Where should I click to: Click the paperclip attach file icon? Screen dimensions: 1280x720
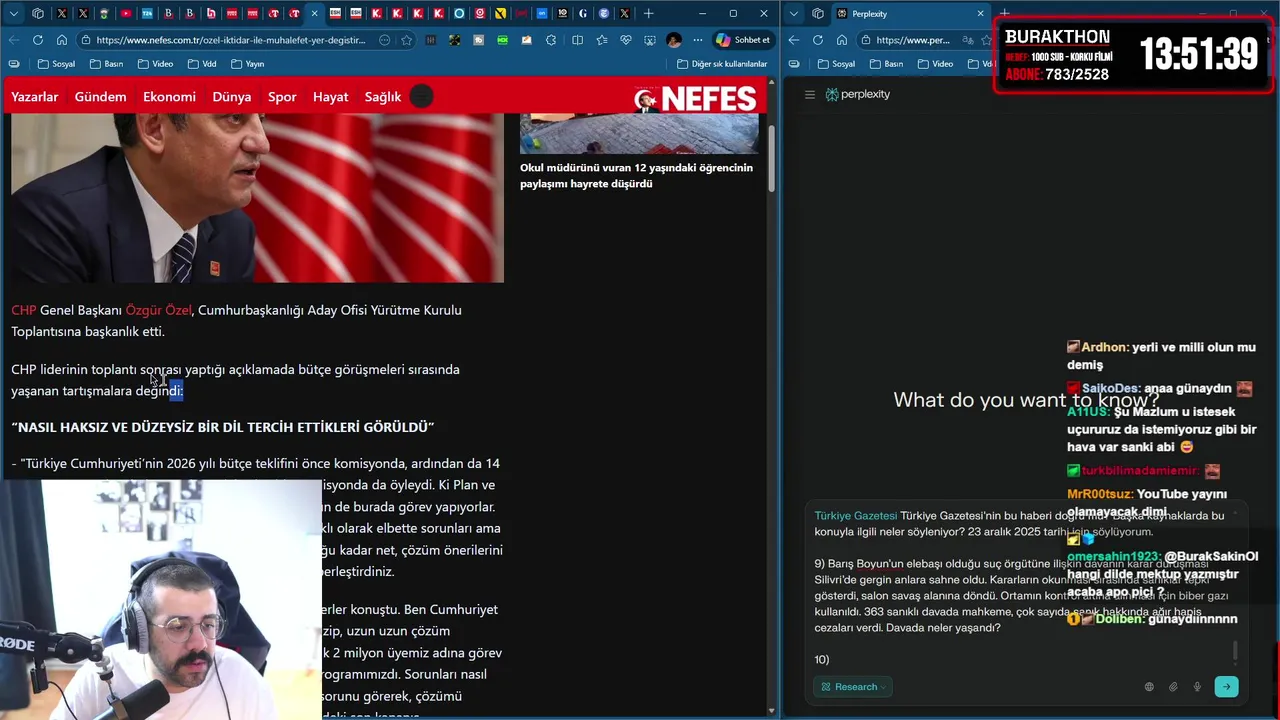1173,687
